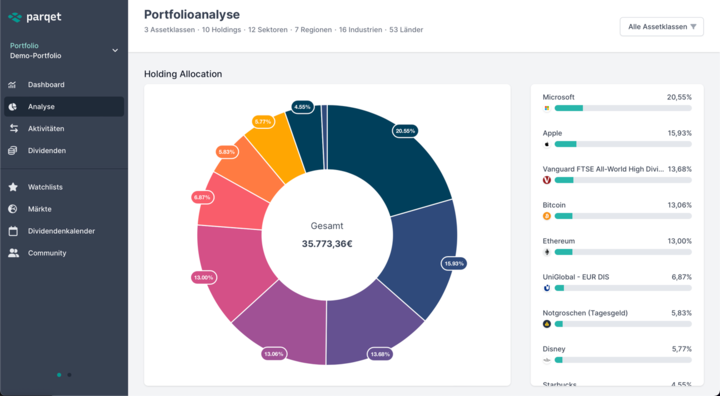This screenshot has height=396, width=720.
Task: Click the Bitcoin allocation progress bar
Action: (623, 216)
